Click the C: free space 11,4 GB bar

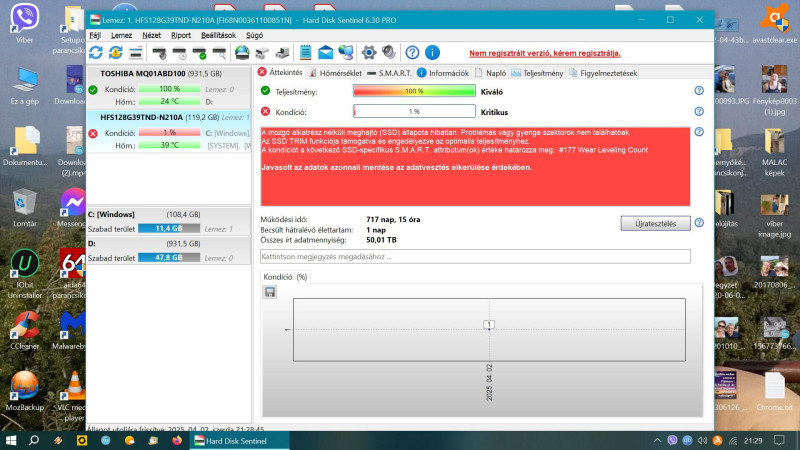(x=169, y=229)
